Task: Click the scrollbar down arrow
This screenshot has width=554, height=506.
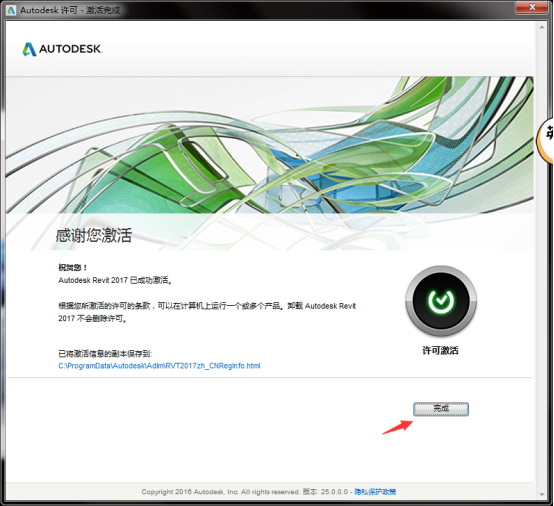Action: point(542,494)
